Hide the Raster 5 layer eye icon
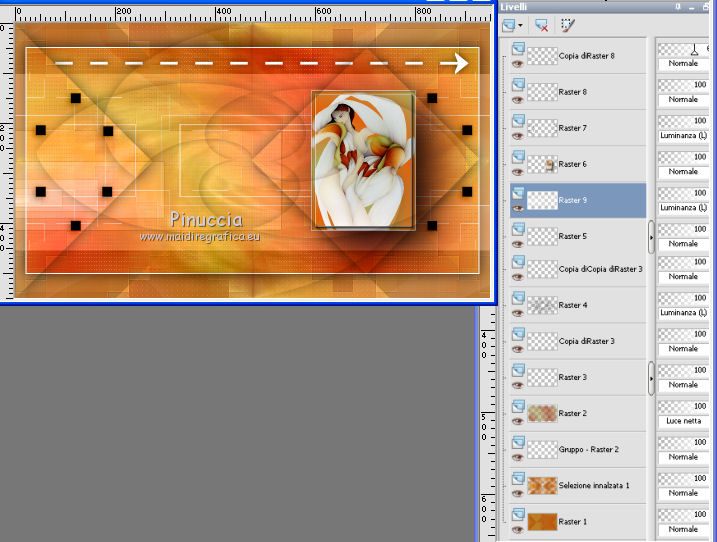Image resolution: width=717 pixels, height=542 pixels. 518,245
